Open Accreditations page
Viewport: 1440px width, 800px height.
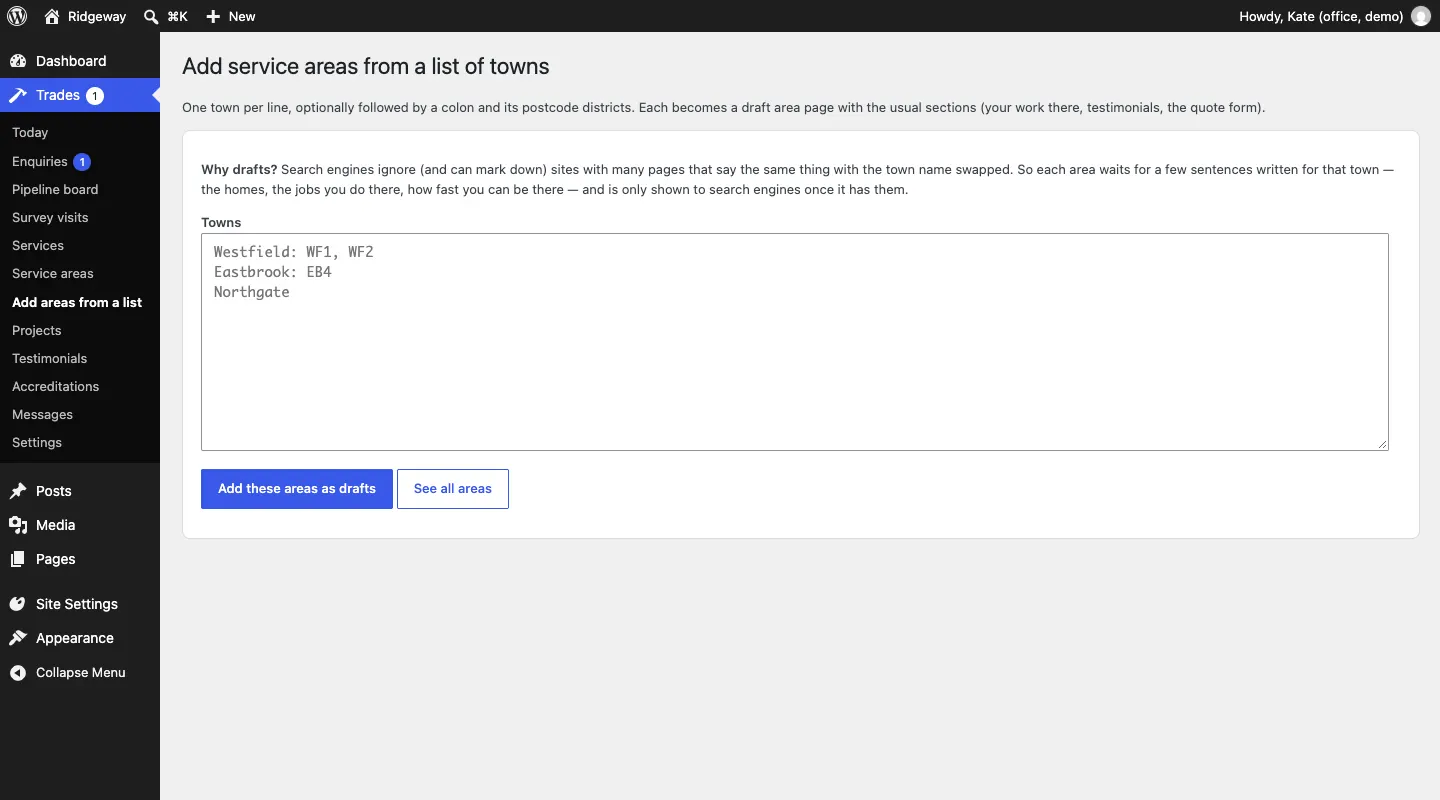pyautogui.click(x=56, y=386)
